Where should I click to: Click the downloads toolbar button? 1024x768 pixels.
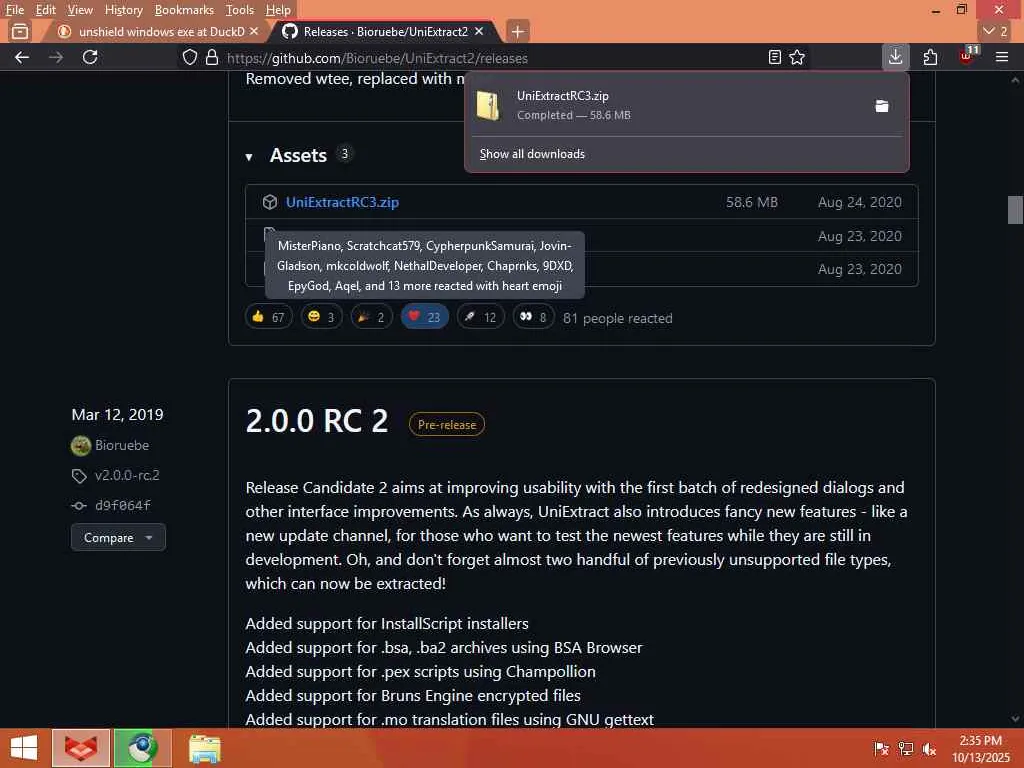tap(895, 57)
